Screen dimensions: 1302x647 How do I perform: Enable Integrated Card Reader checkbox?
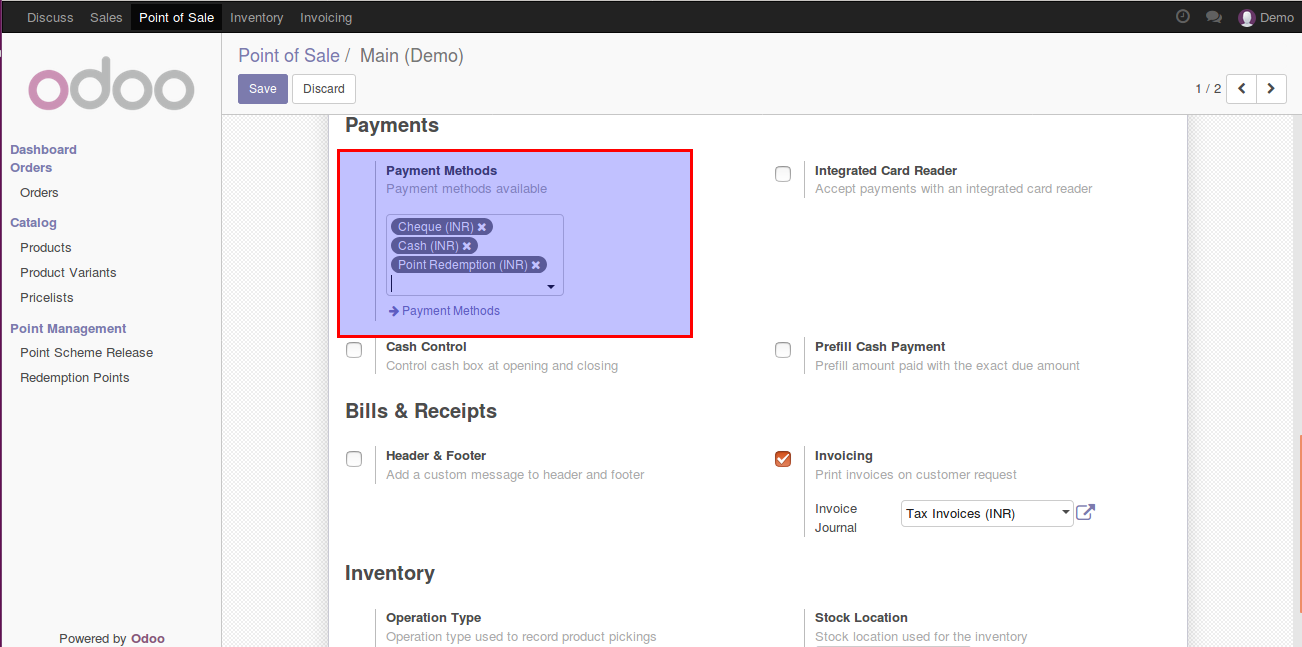coord(783,174)
